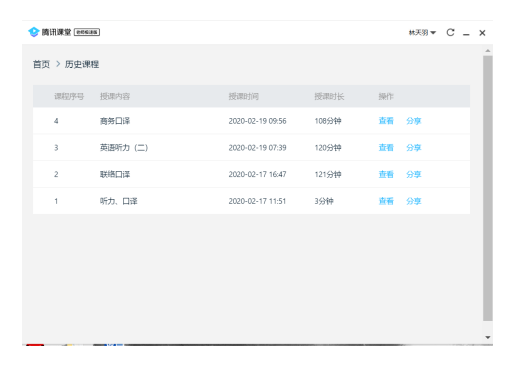The width and height of the screenshot is (514, 373).
Task: Click time 2020-02-19 09:56
Action: (257, 121)
